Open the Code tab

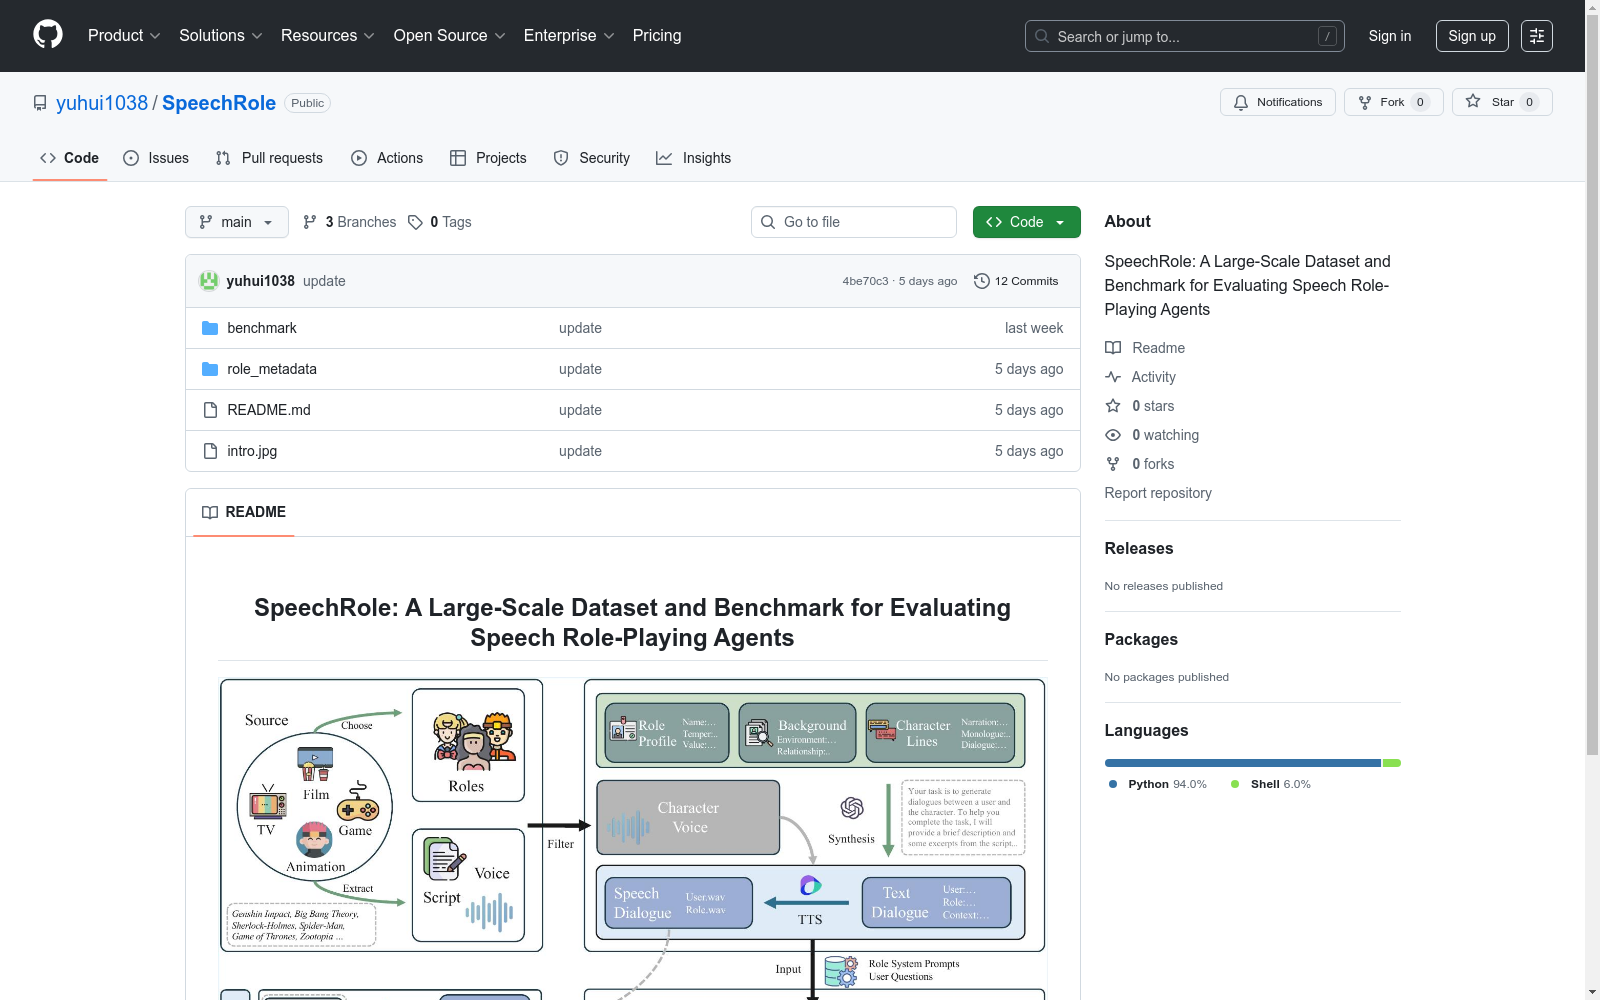tap(70, 158)
